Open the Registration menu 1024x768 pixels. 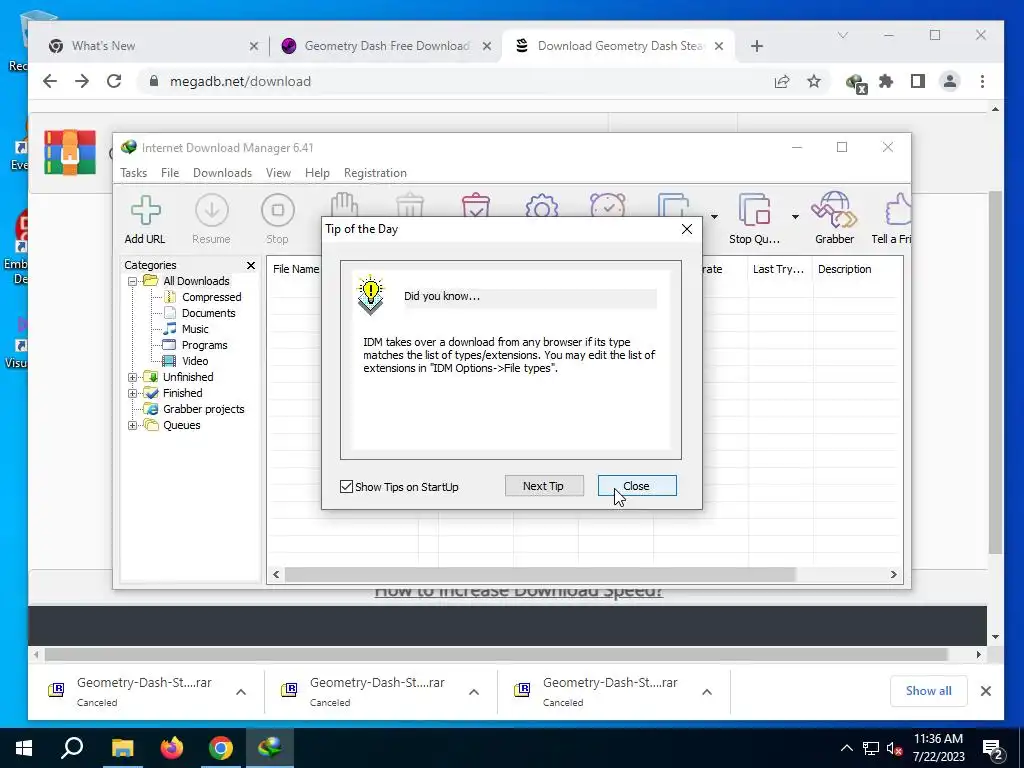click(375, 173)
